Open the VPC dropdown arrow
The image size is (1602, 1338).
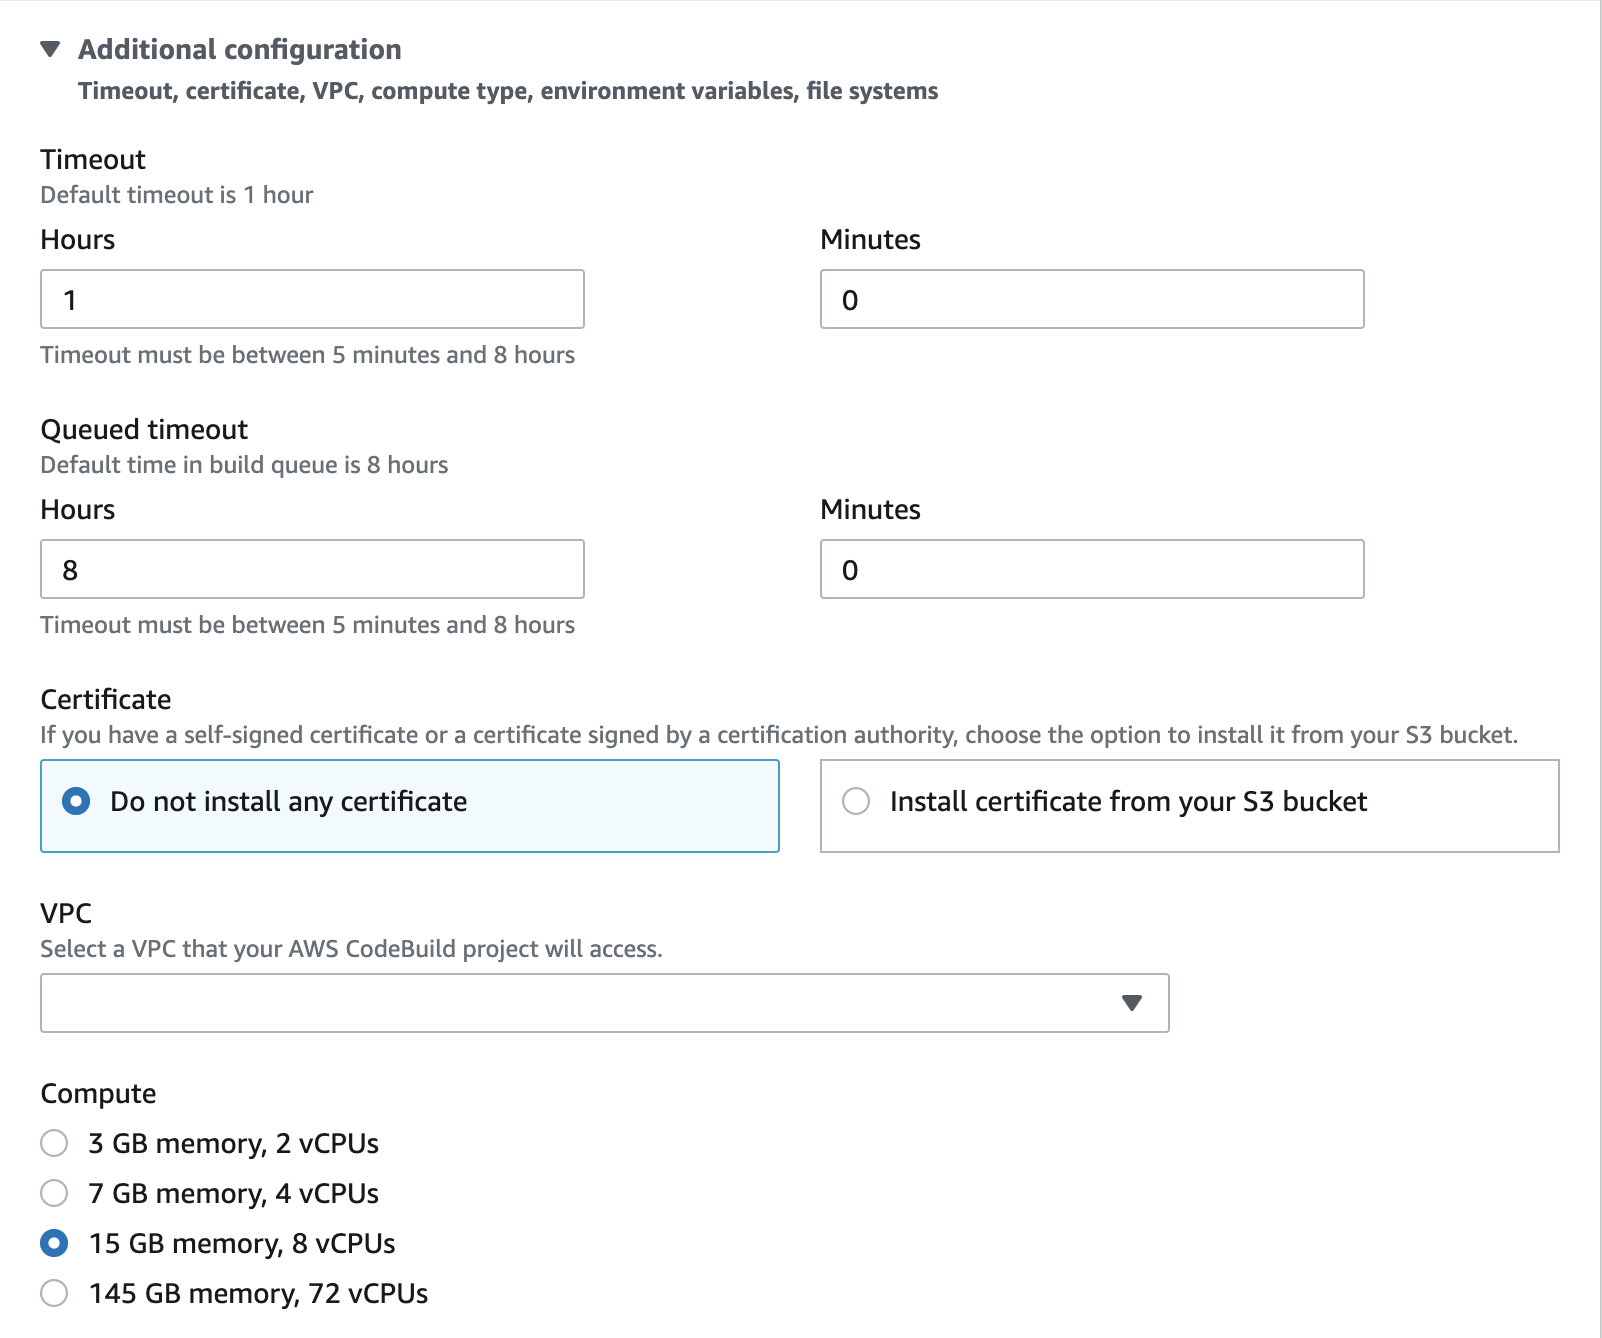pos(1131,1003)
